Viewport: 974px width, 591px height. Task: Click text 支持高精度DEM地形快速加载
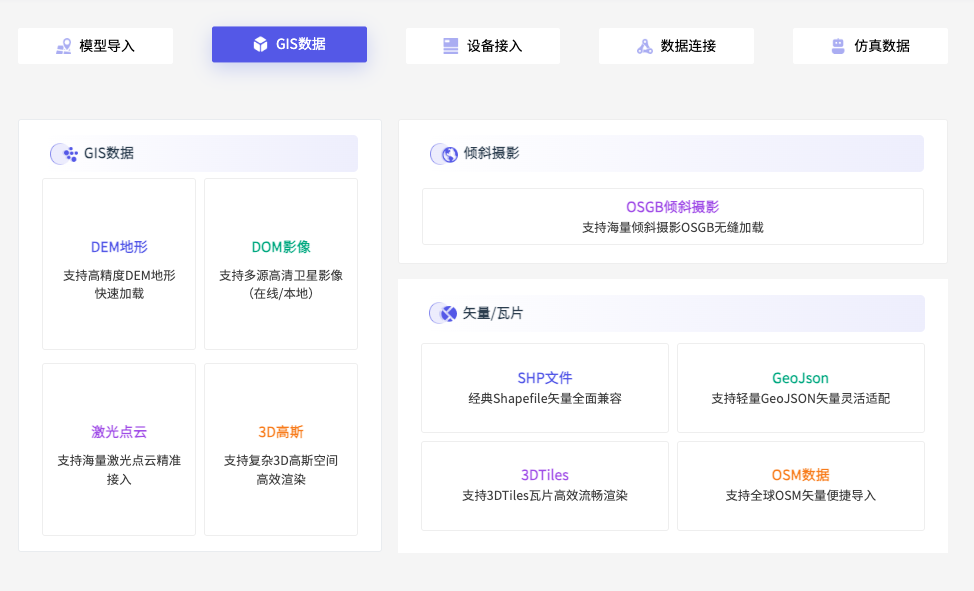(x=119, y=284)
